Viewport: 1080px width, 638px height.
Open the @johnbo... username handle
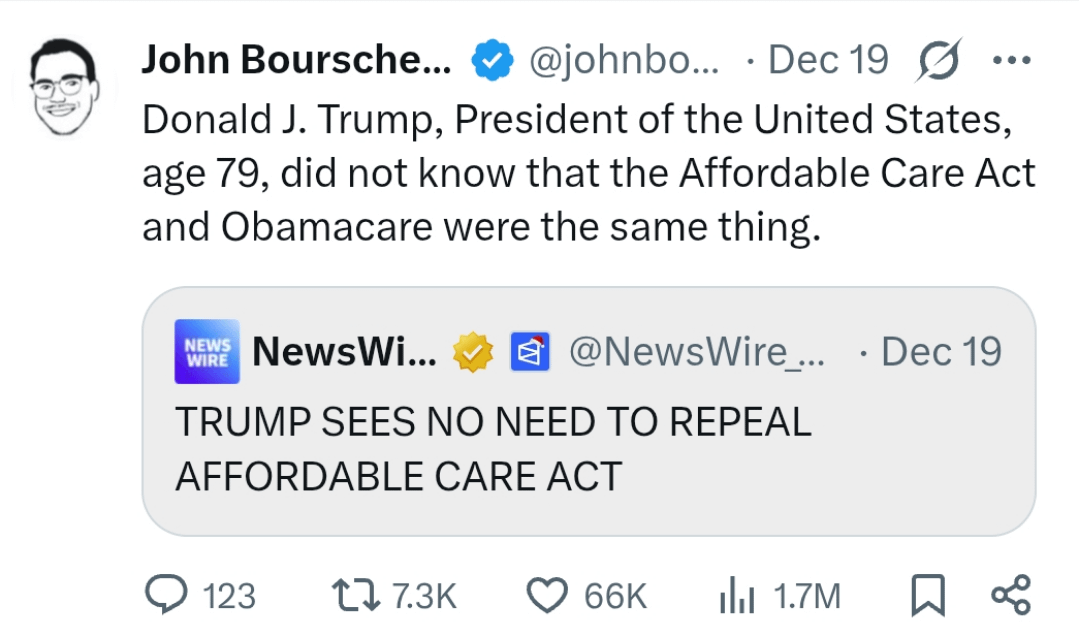[622, 61]
